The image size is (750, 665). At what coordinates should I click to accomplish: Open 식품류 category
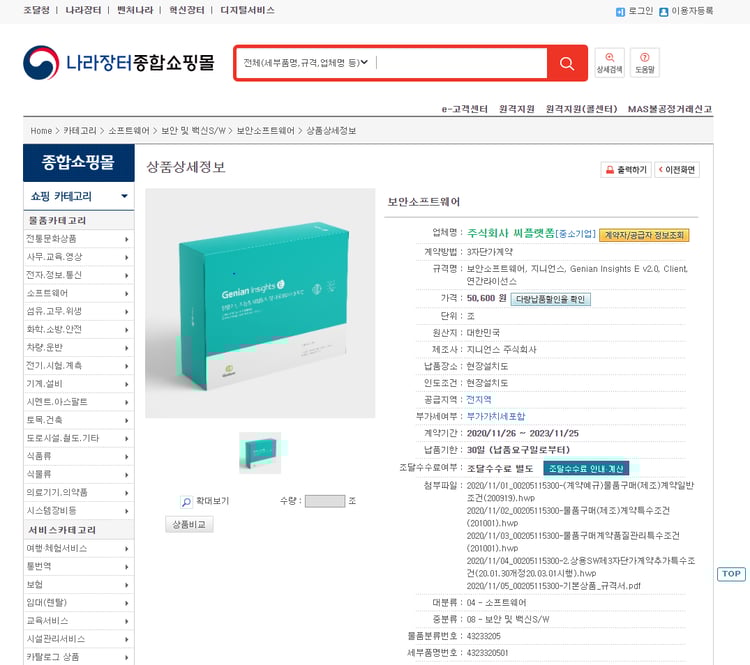(x=78, y=456)
